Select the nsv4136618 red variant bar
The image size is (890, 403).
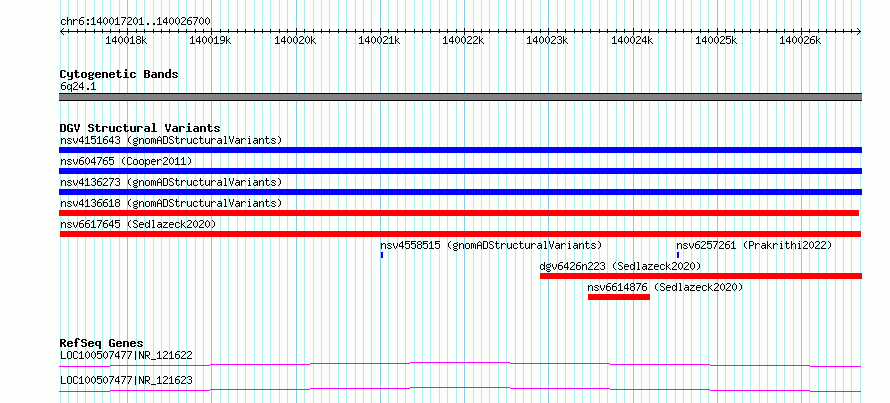(x=459, y=213)
